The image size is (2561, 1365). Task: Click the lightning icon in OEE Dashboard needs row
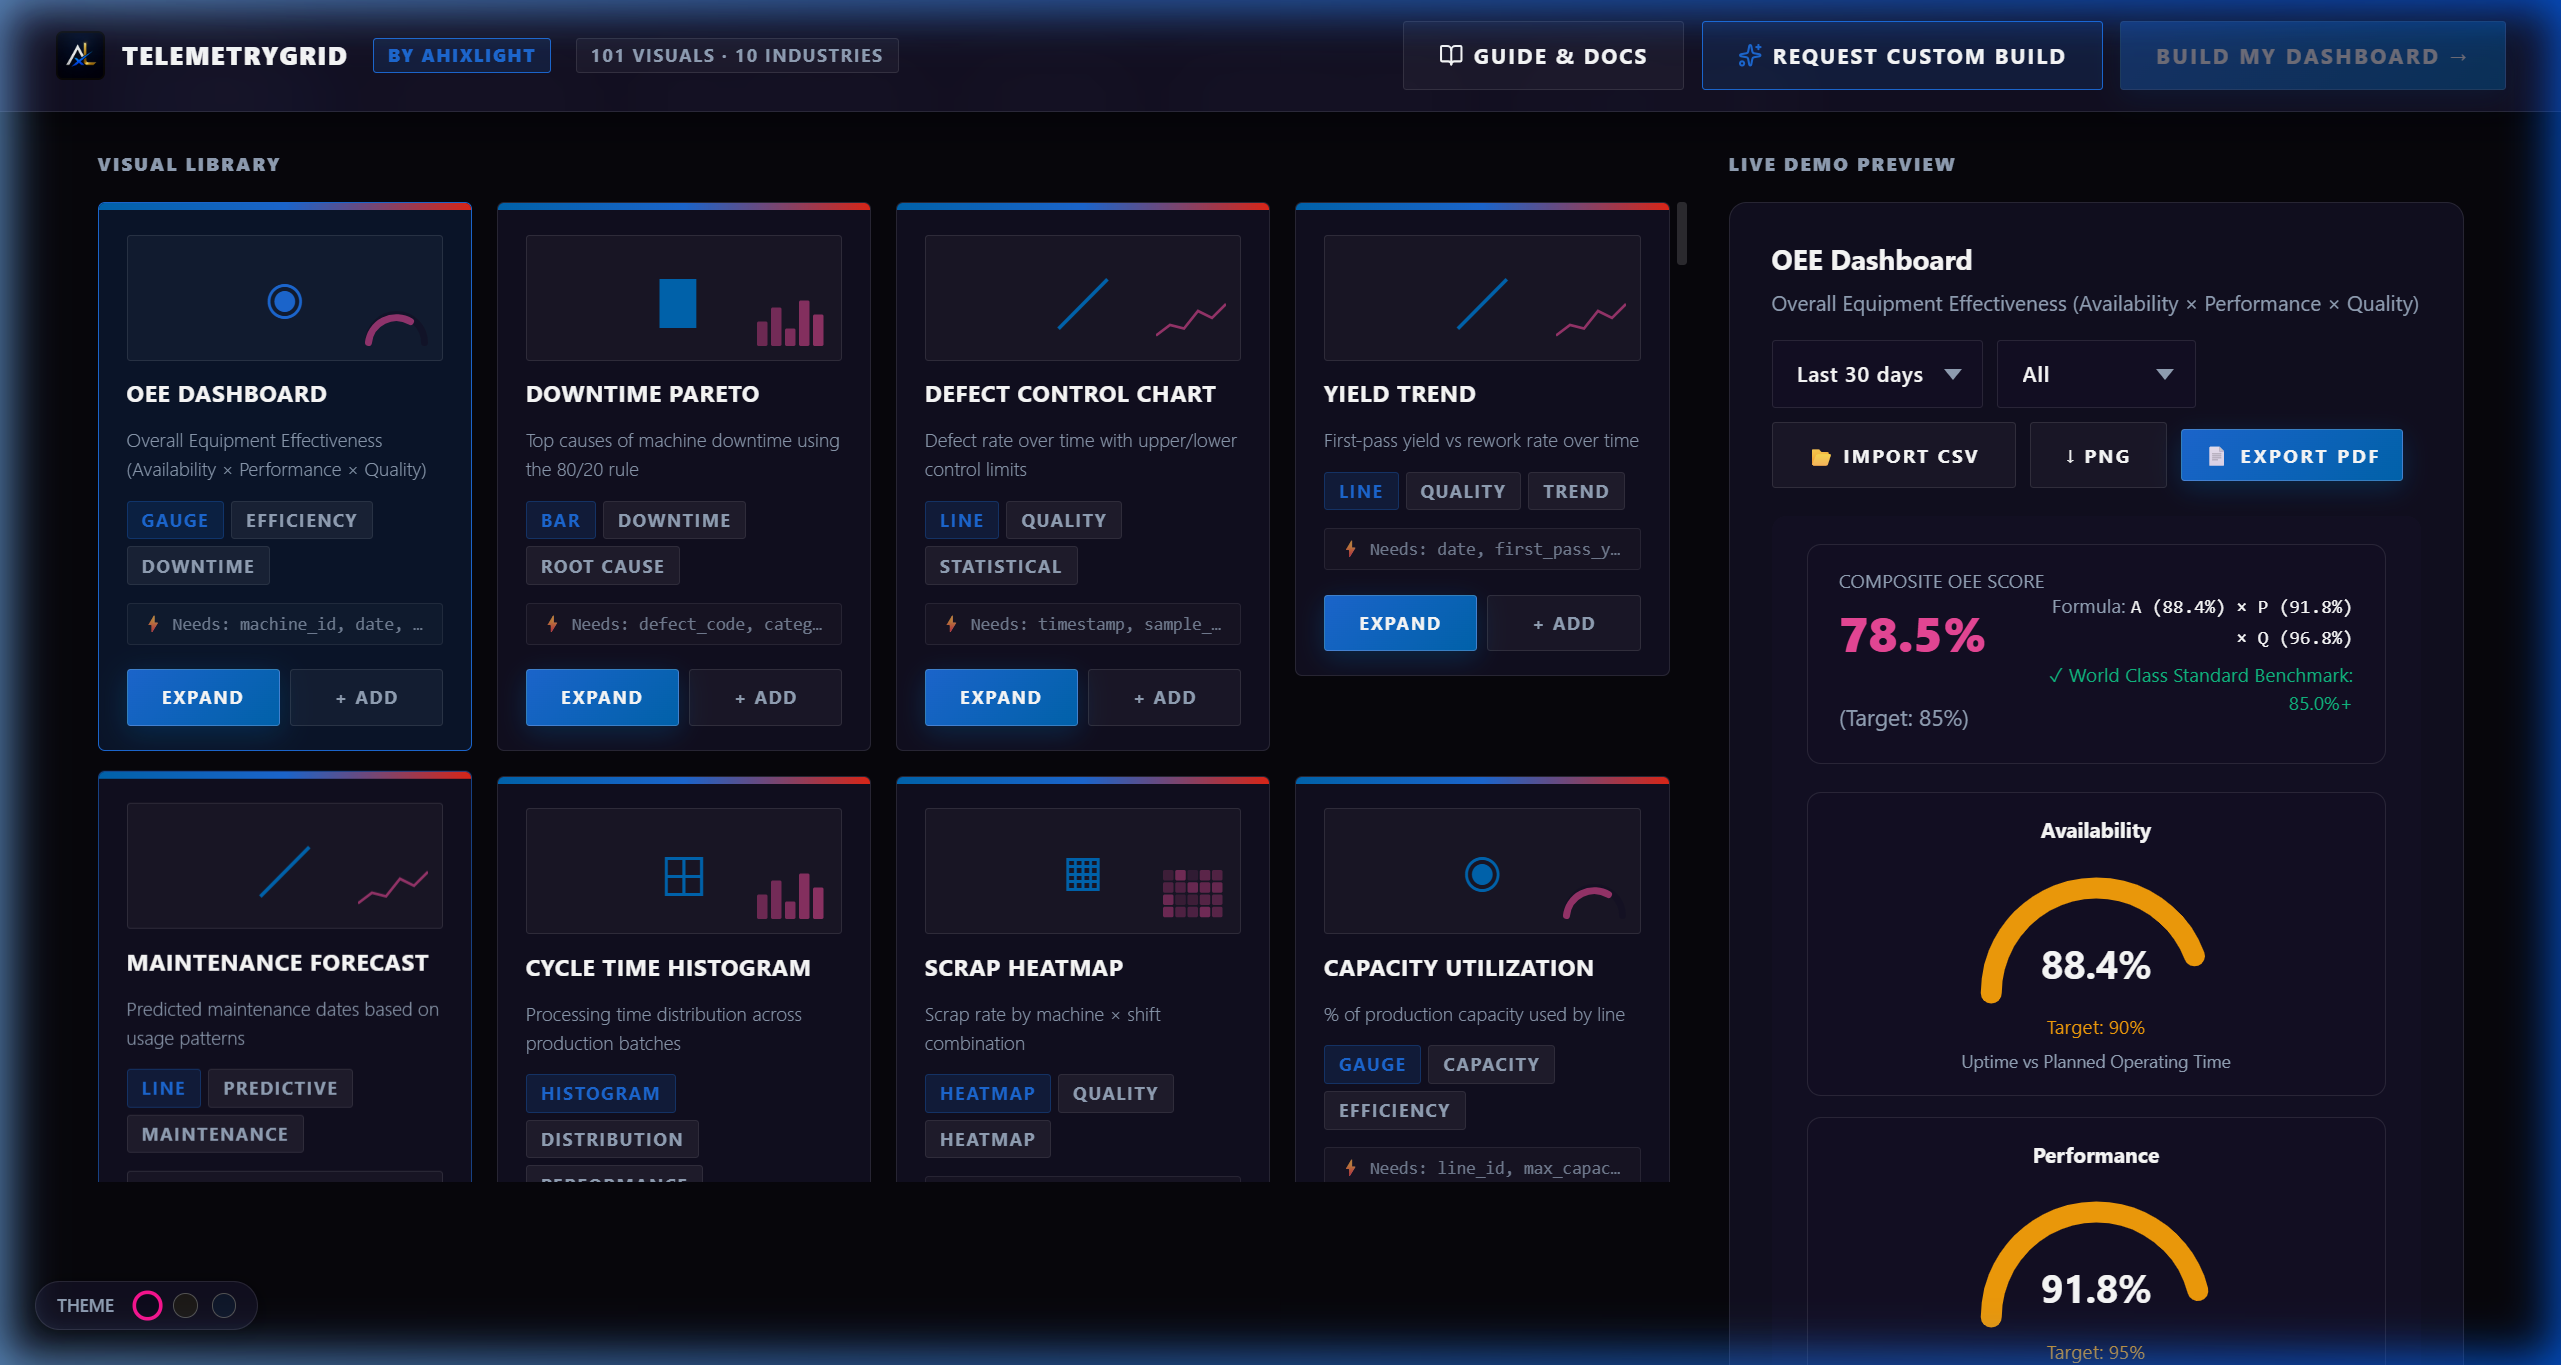point(153,624)
